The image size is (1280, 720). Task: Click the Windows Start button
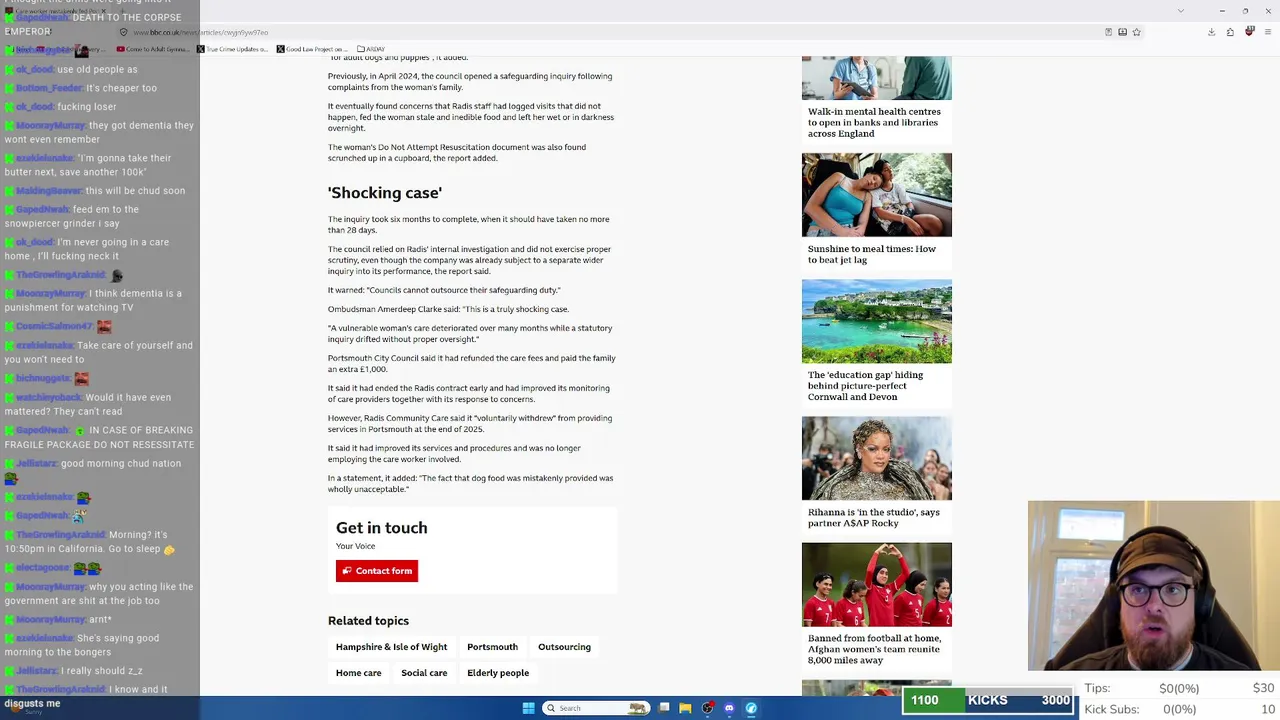[529, 708]
